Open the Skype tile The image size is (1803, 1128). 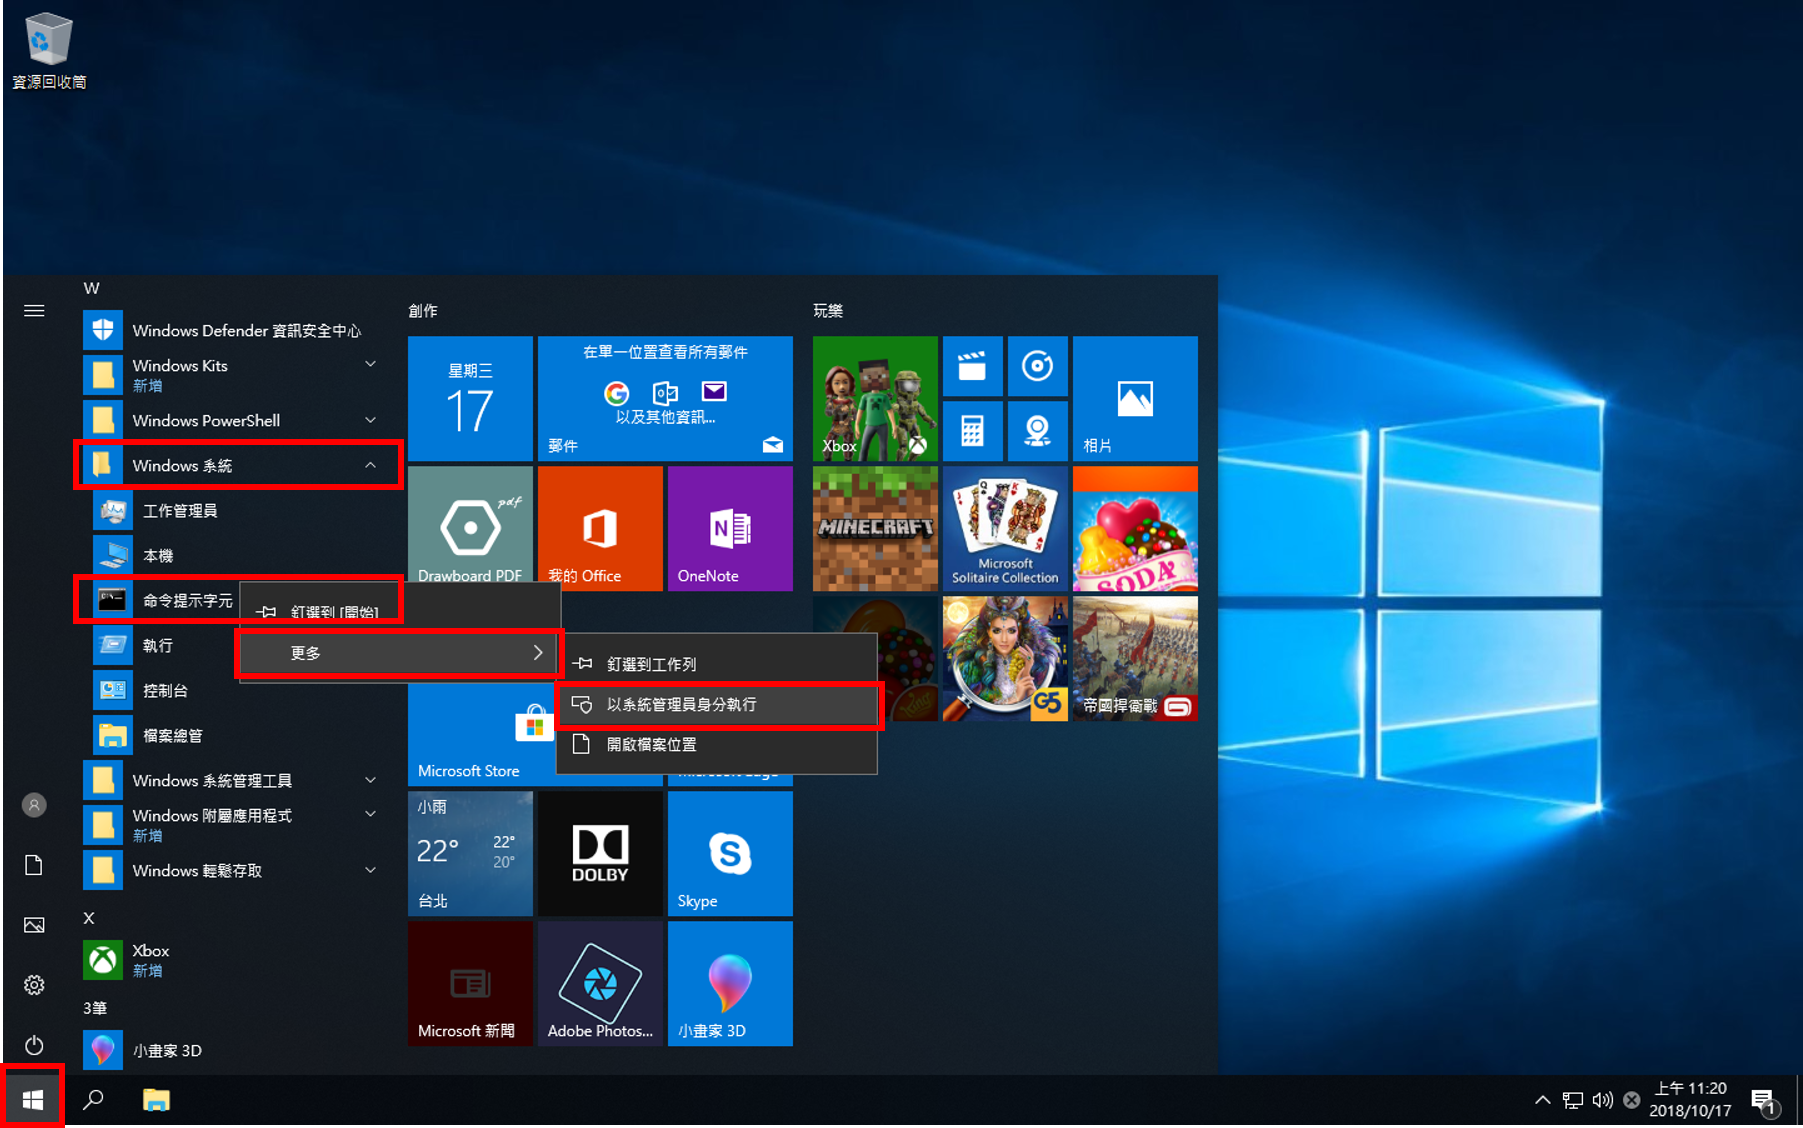(x=730, y=854)
